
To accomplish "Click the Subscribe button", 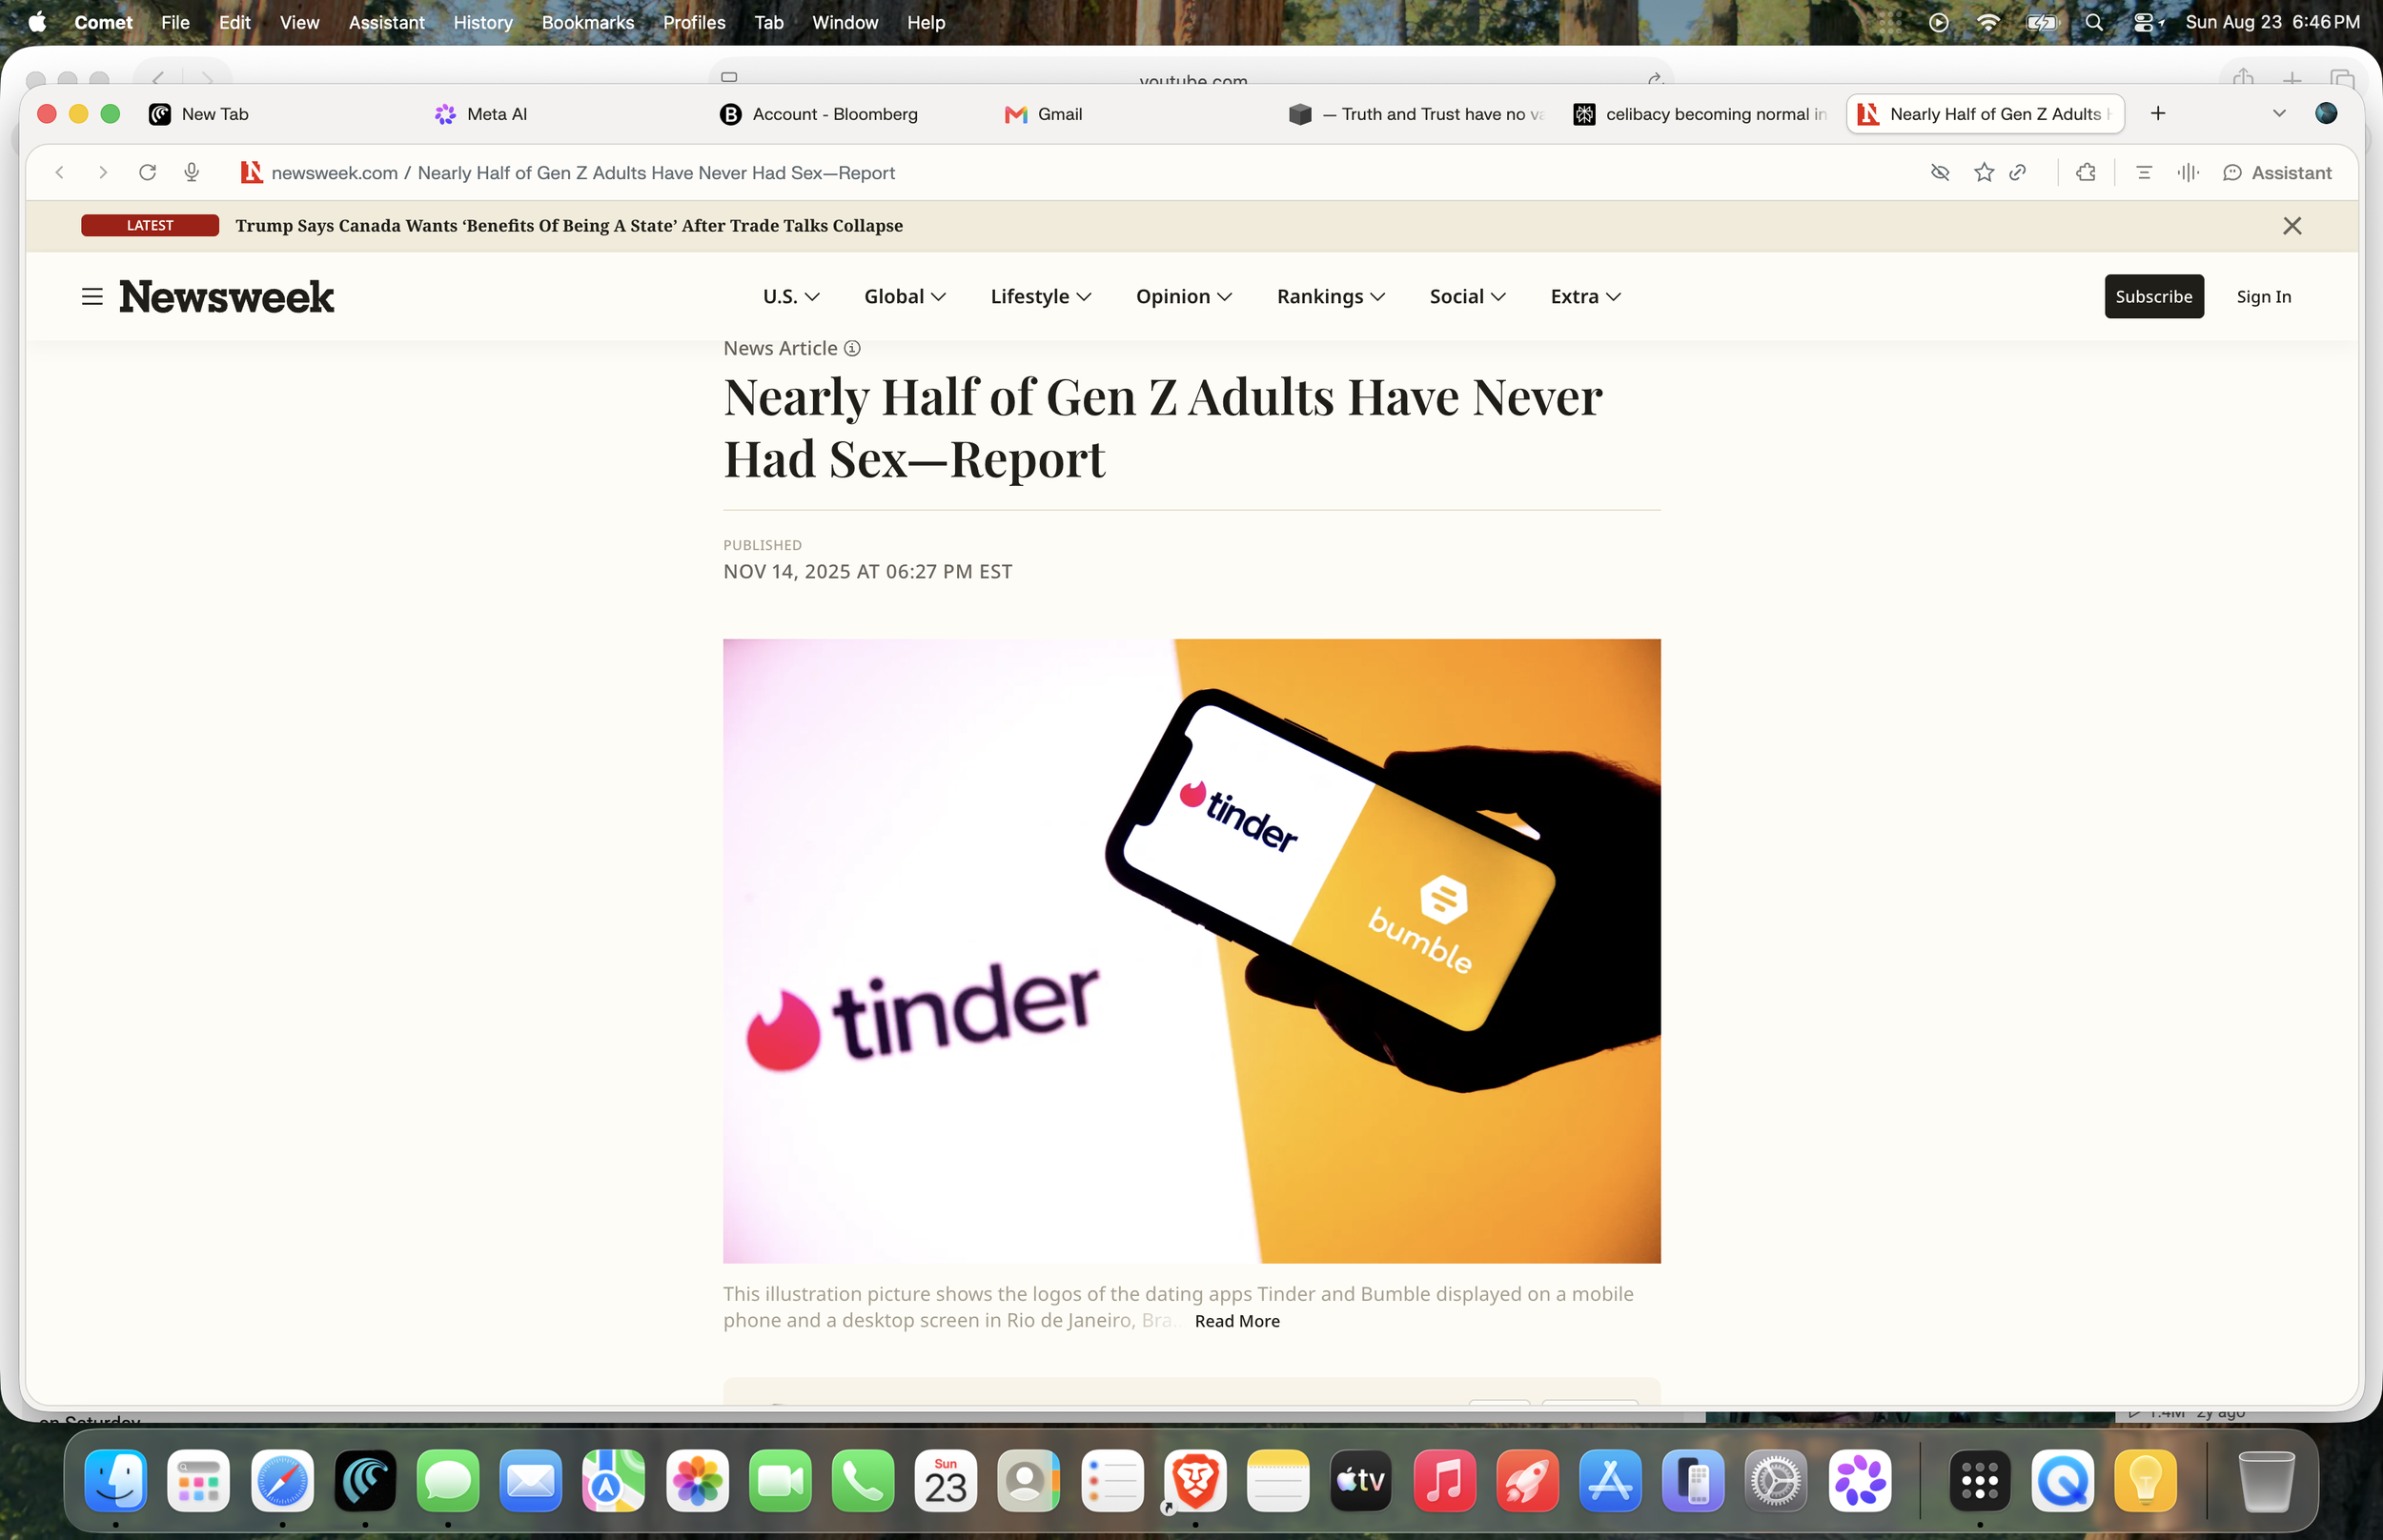I will pos(2154,297).
